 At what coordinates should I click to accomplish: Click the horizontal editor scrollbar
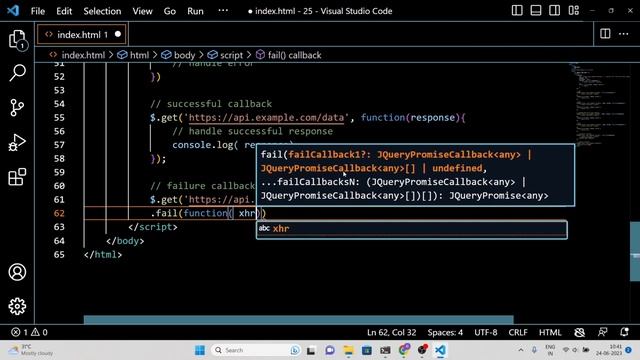[298, 320]
